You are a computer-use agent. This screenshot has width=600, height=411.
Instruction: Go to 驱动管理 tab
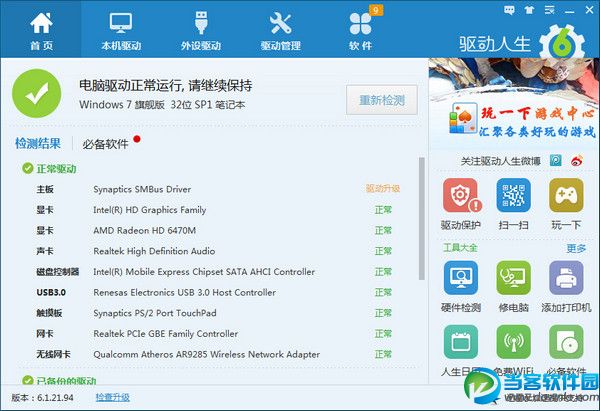click(280, 30)
